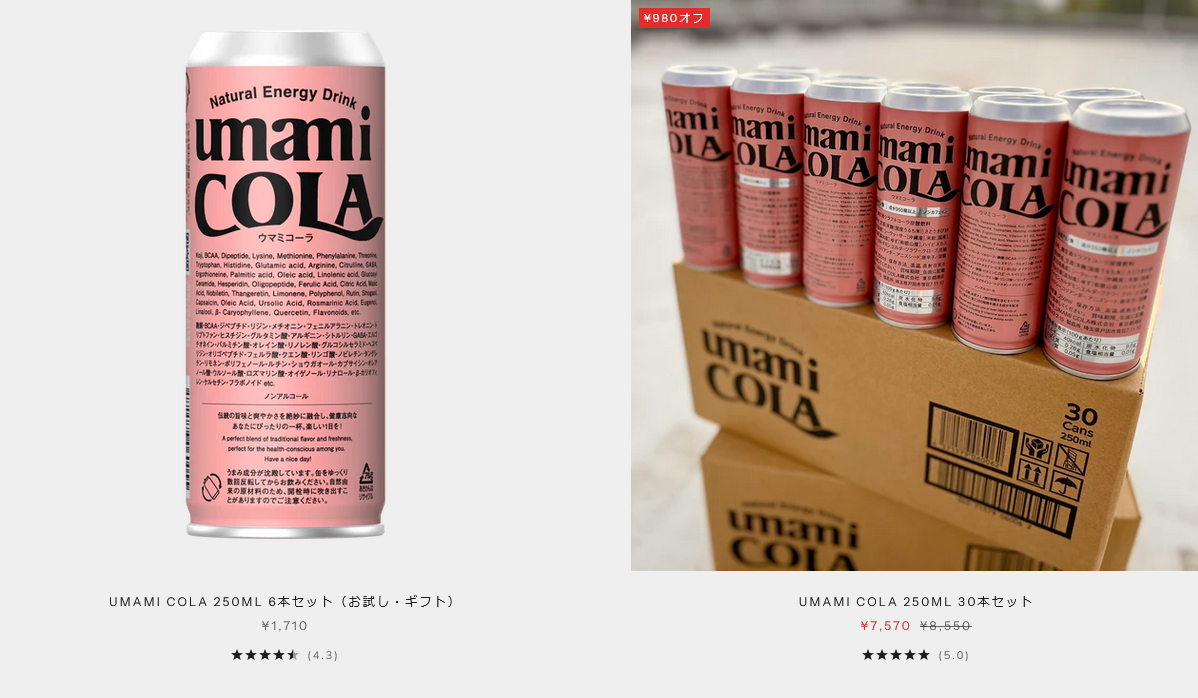Click the this-side-up arrows icon on the box

click(x=1032, y=473)
